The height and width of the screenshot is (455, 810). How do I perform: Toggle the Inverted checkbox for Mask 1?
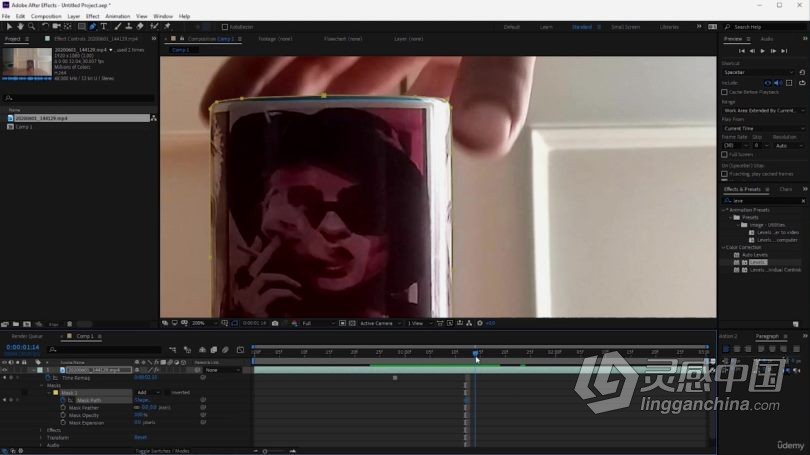168,393
